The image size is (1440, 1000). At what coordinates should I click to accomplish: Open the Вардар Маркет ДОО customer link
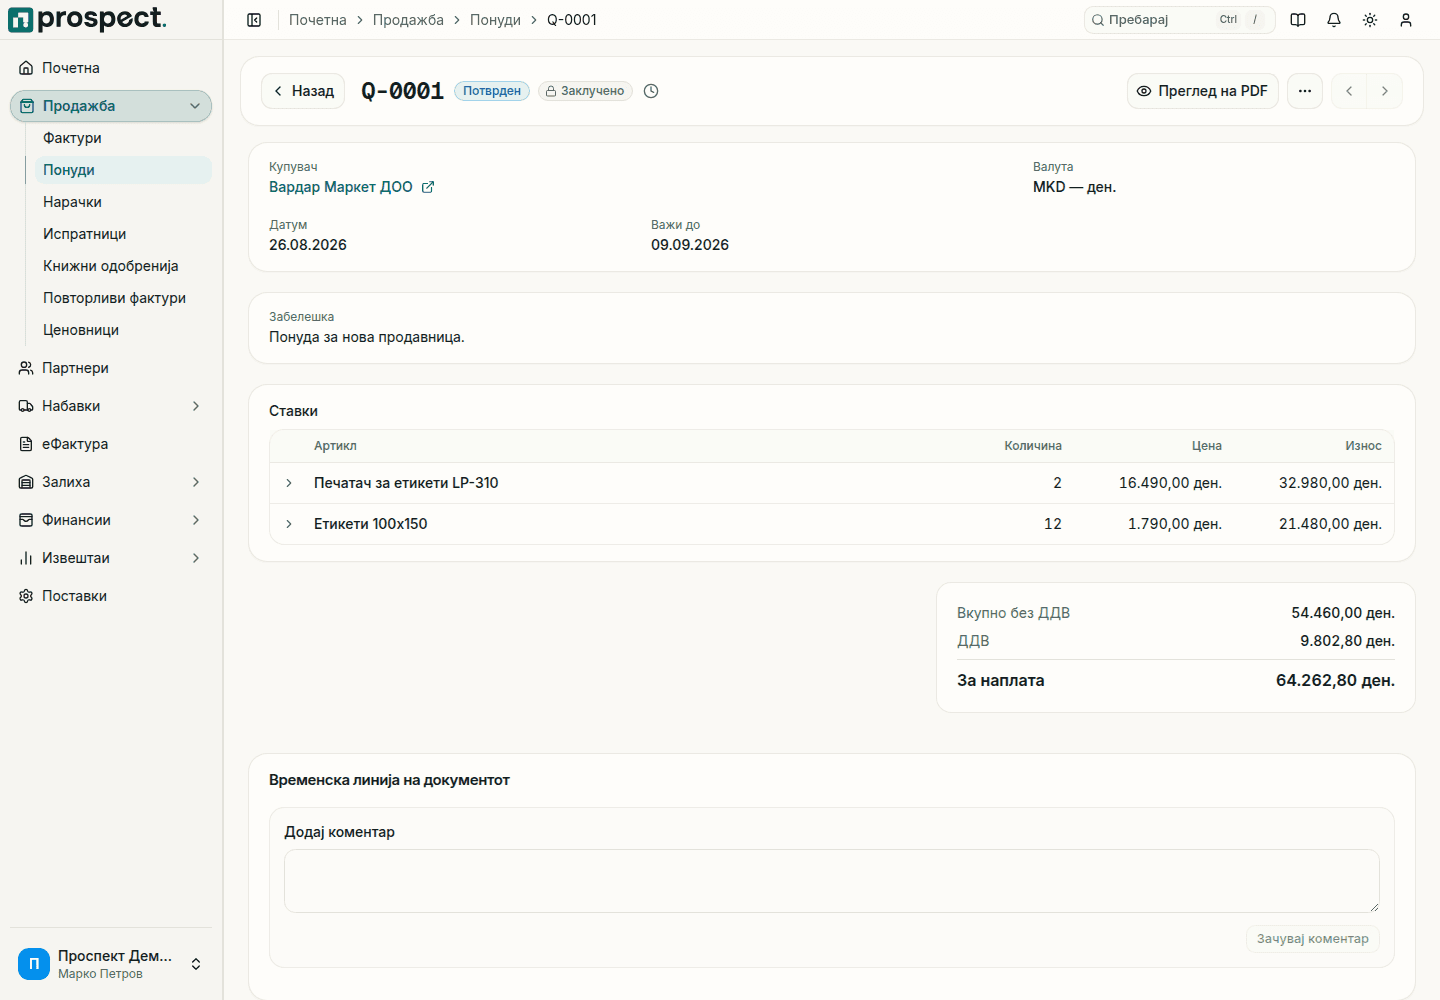click(341, 187)
